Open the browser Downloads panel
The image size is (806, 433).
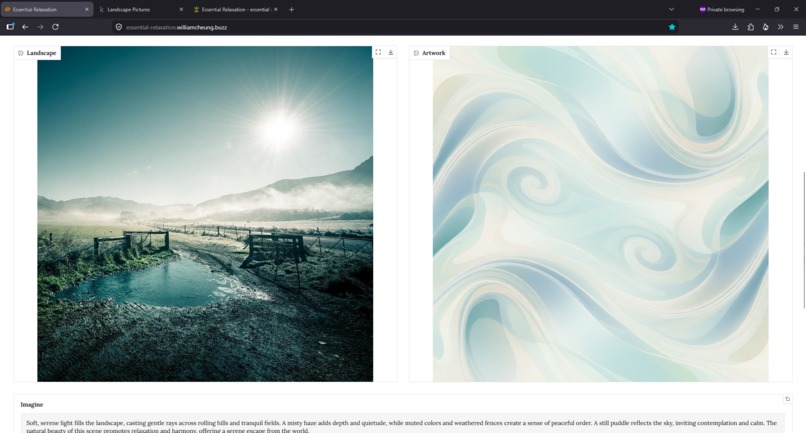tap(735, 27)
